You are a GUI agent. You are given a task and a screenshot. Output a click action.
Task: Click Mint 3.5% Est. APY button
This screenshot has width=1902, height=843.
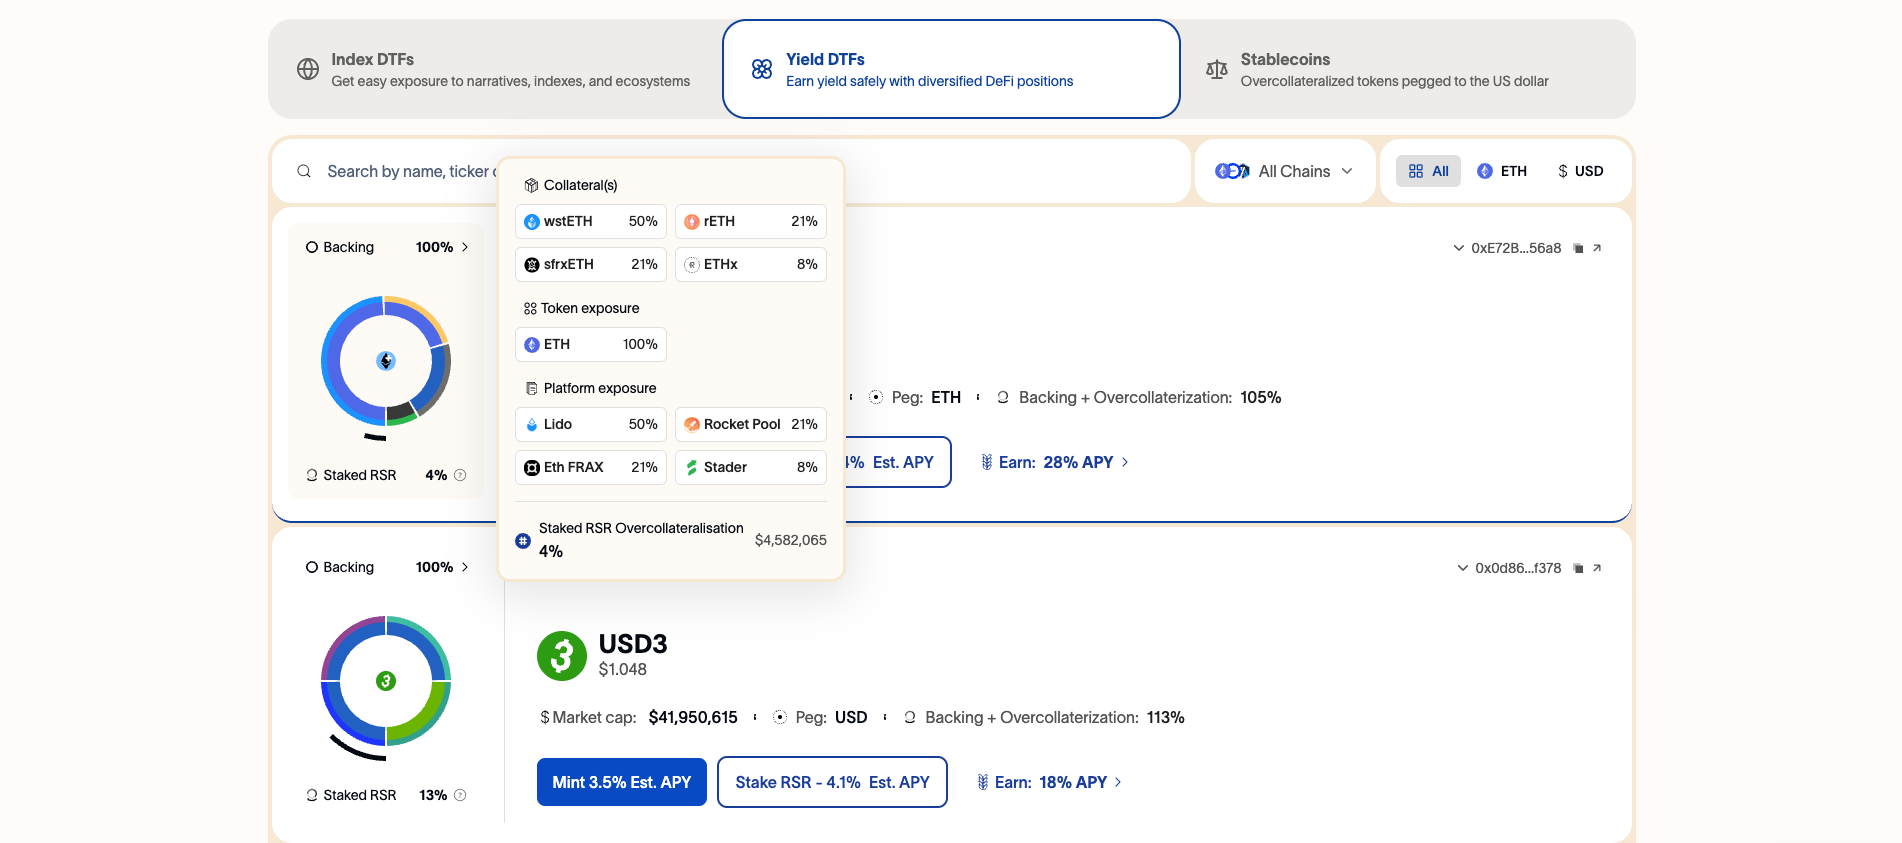tap(622, 782)
